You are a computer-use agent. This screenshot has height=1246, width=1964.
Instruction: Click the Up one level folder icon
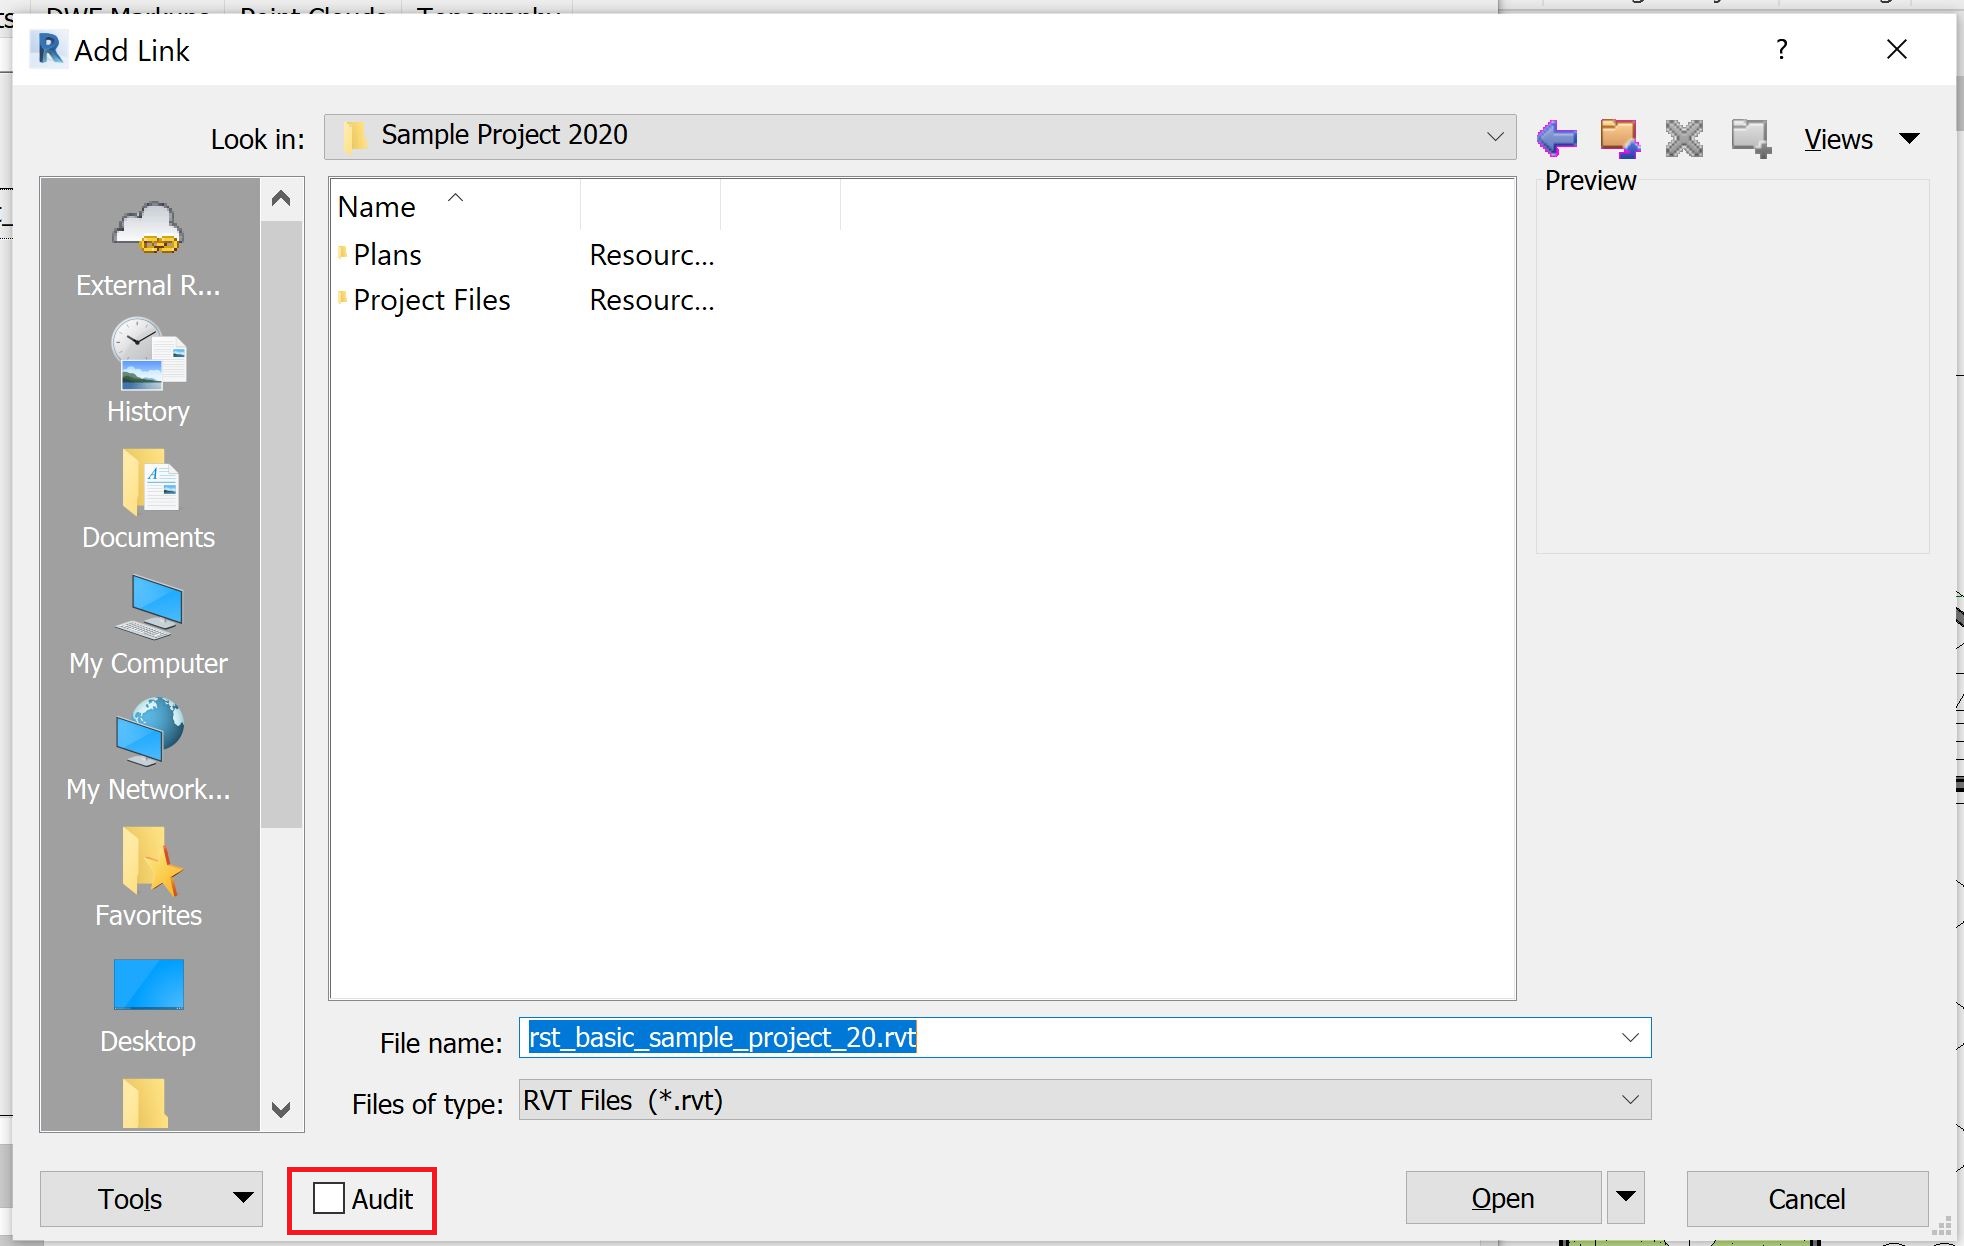(x=1619, y=138)
